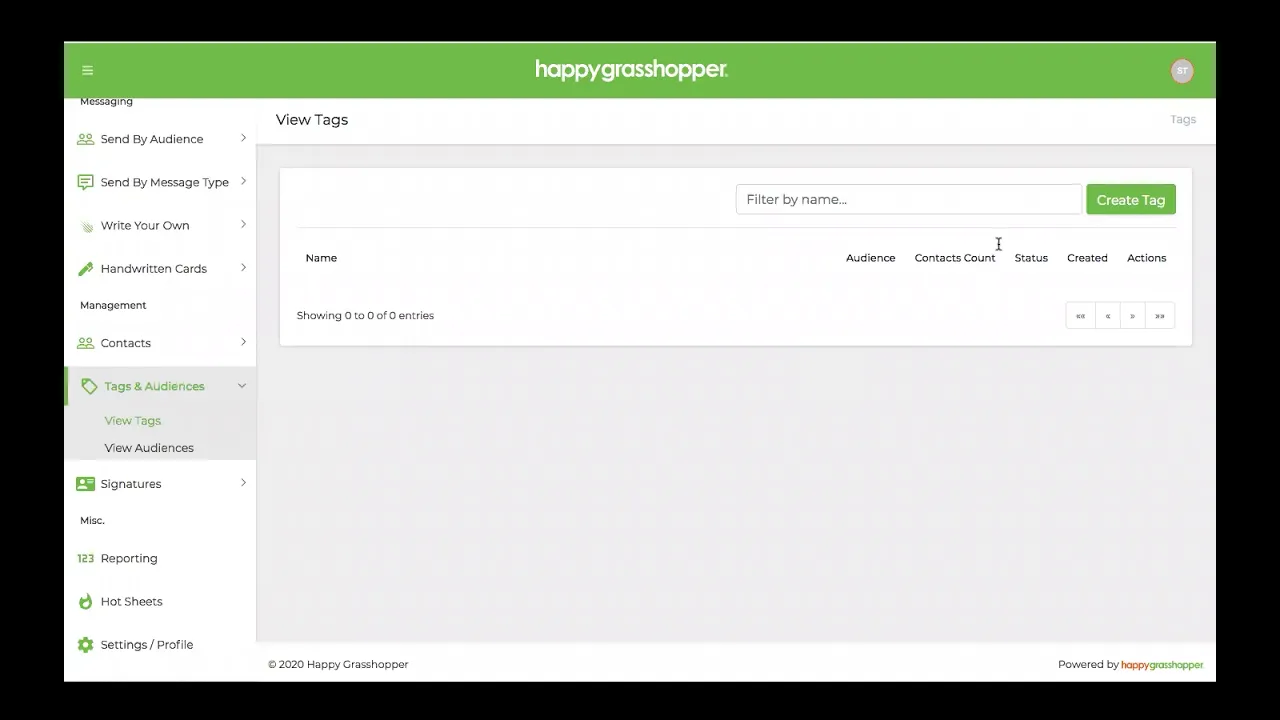The width and height of the screenshot is (1280, 720).
Task: Click the Filter by name field
Action: click(909, 199)
